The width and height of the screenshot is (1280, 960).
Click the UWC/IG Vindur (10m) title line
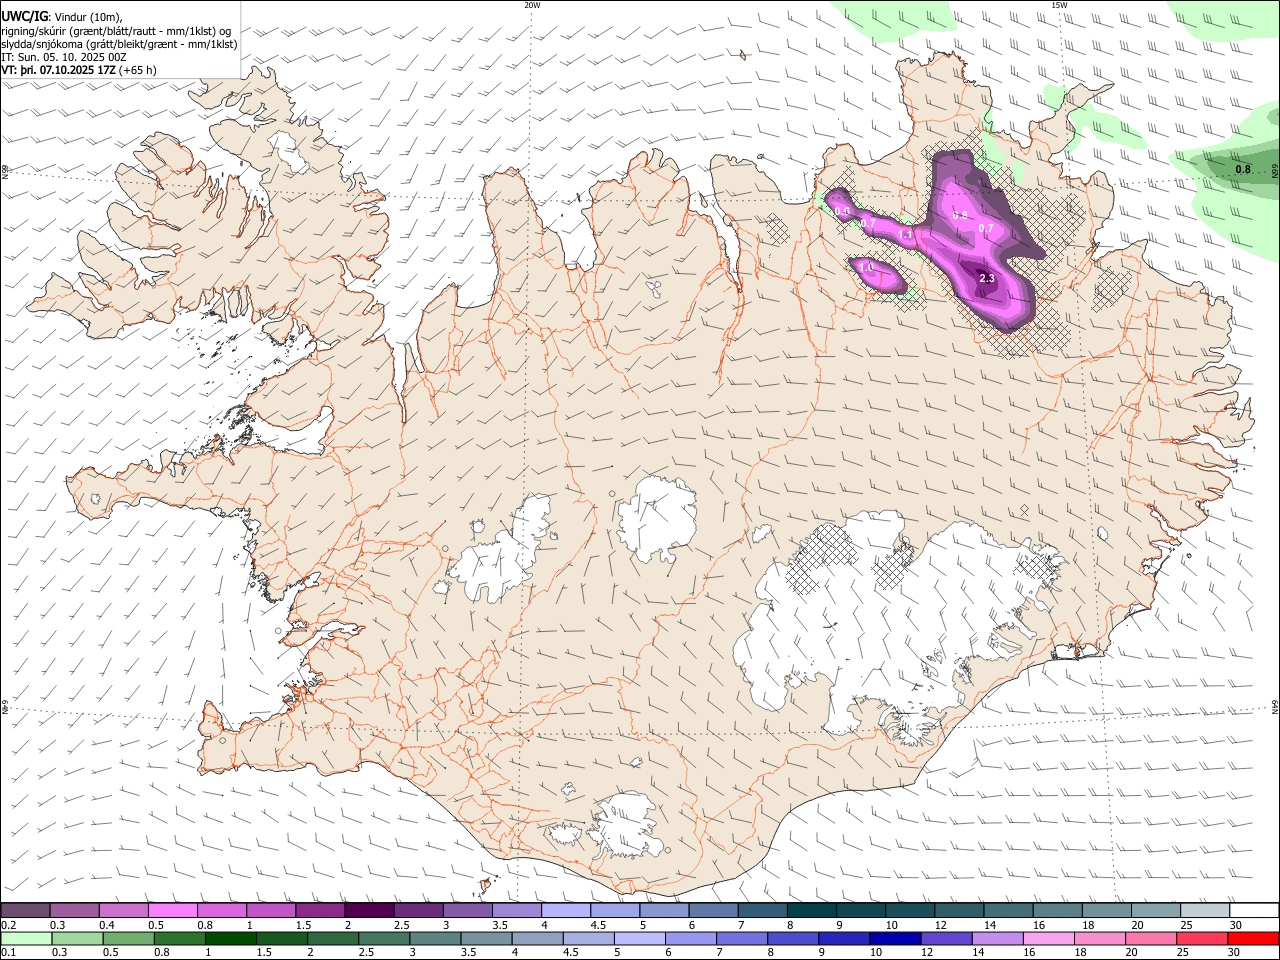point(62,16)
